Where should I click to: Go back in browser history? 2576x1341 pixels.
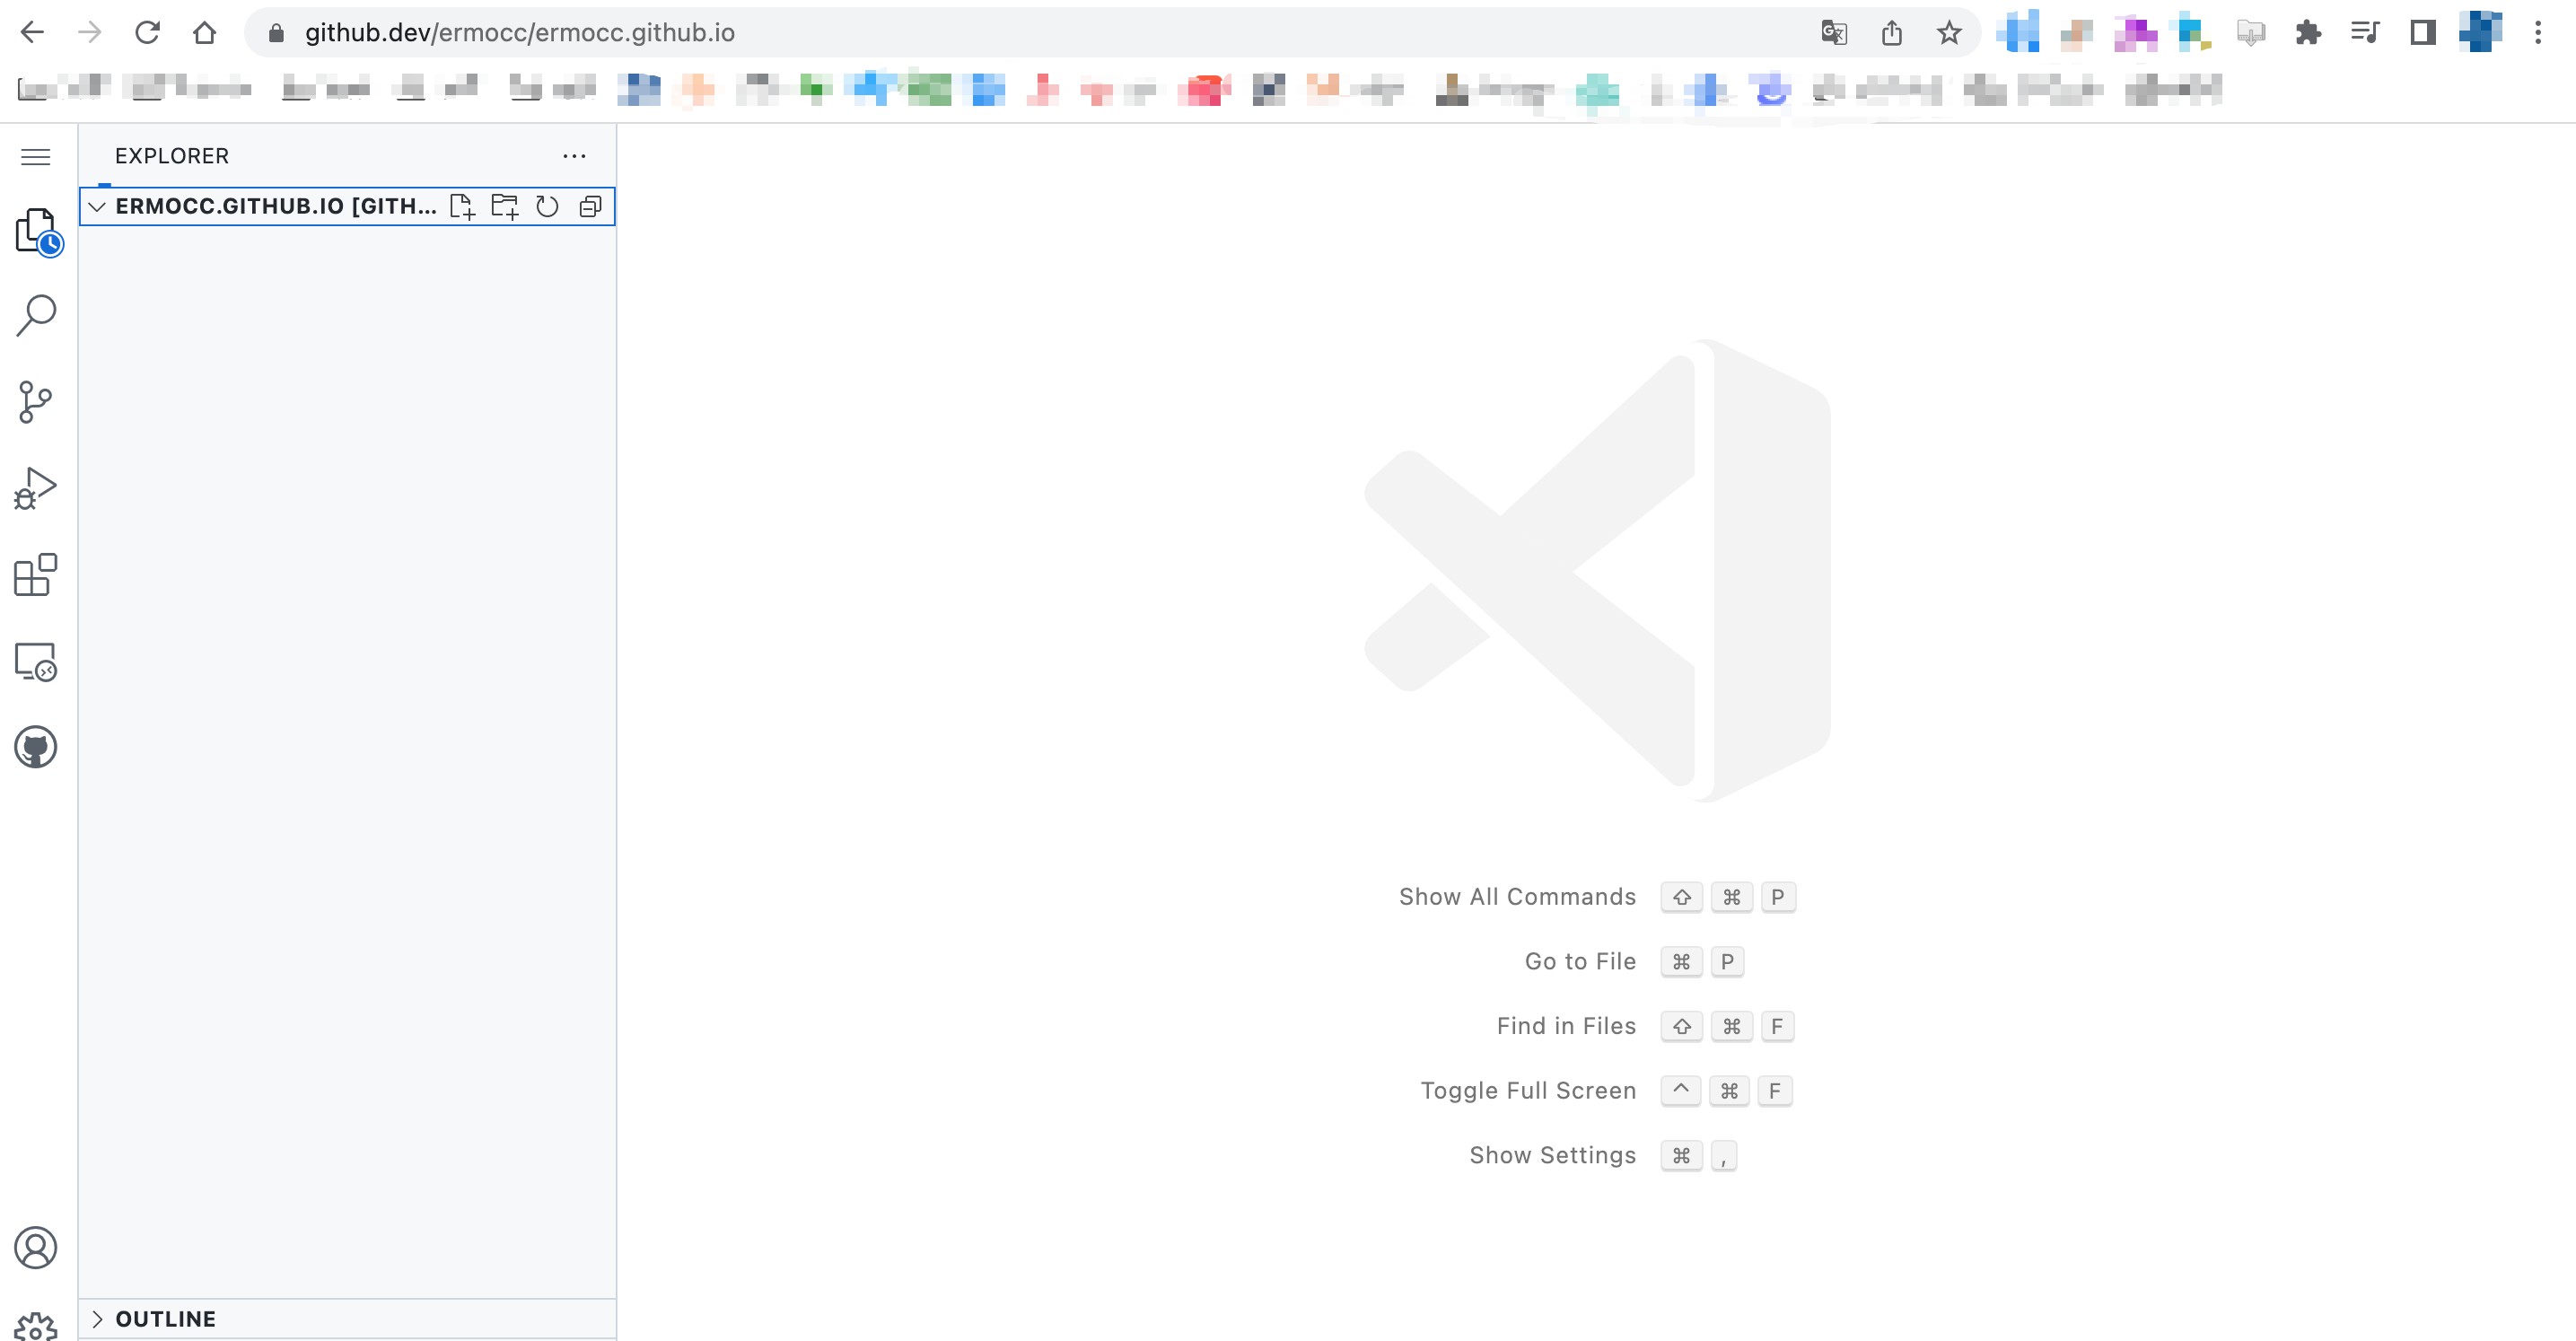point(33,33)
